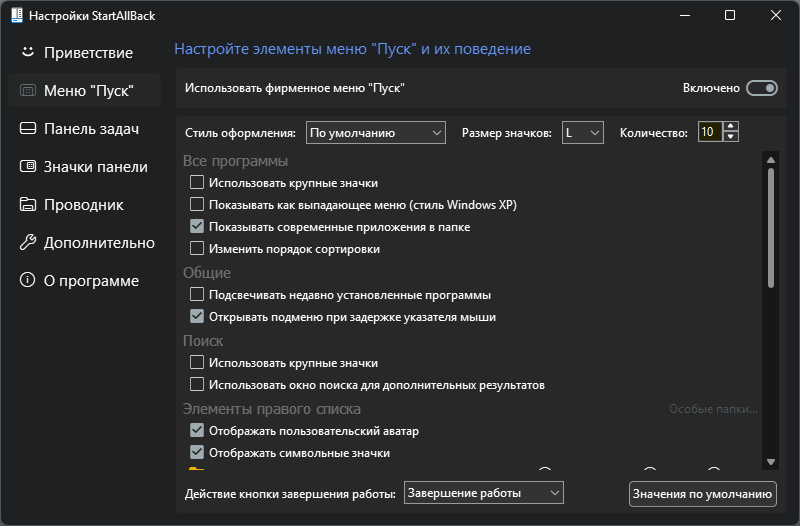Click the tray icon beside Значки панели
This screenshot has height=526, width=800.
click(28, 166)
